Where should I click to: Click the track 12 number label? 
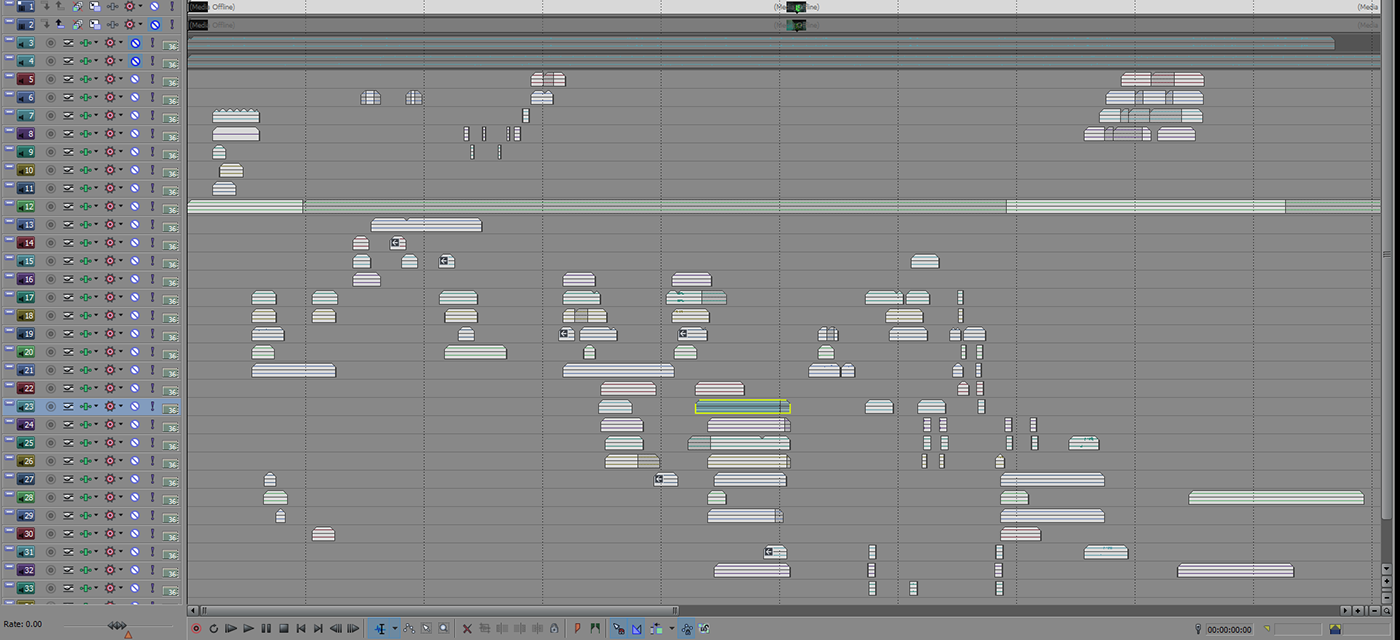[x=27, y=207]
